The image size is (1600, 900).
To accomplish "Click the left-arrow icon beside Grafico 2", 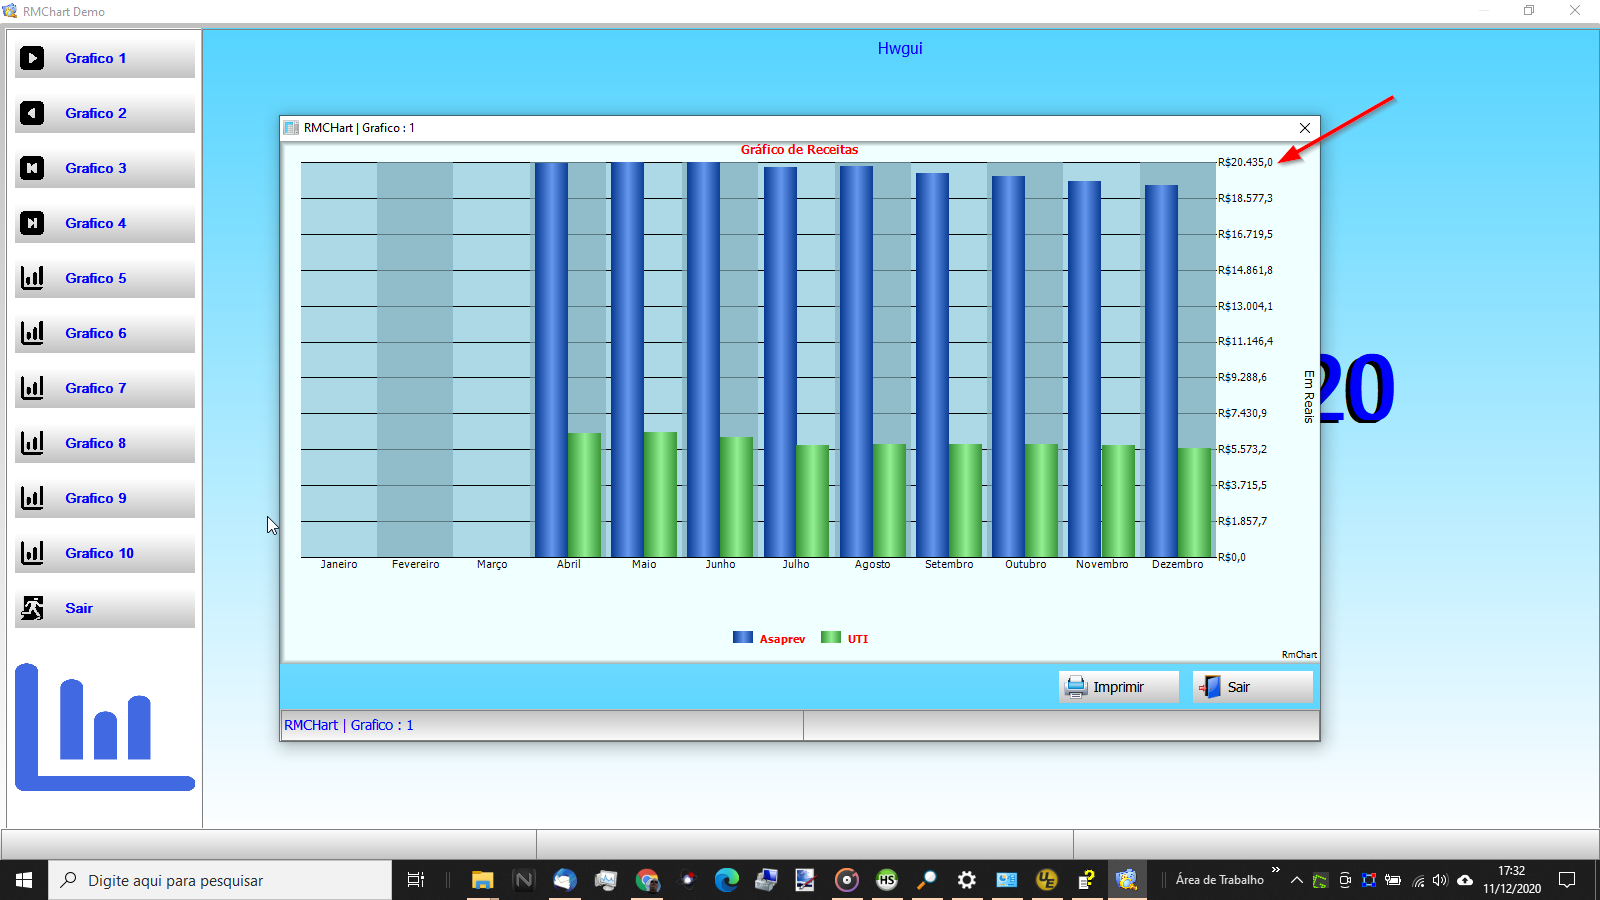I will tap(32, 113).
